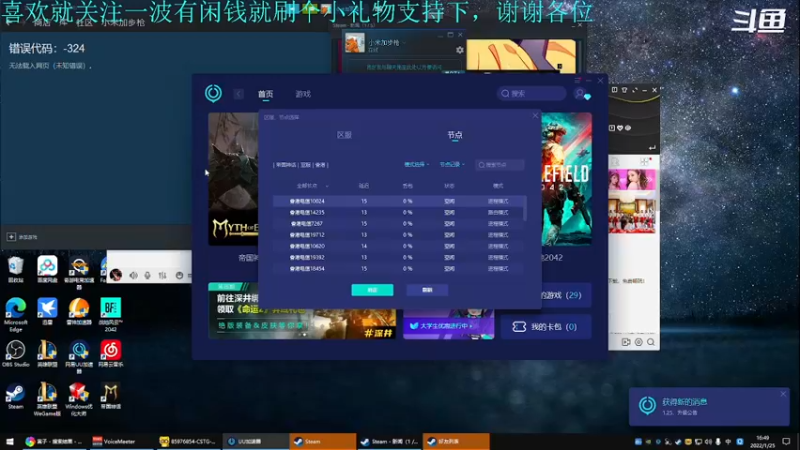Dismiss the 获得新的消息 notification
Image resolution: width=800 pixels, height=450 pixels.
[783, 394]
